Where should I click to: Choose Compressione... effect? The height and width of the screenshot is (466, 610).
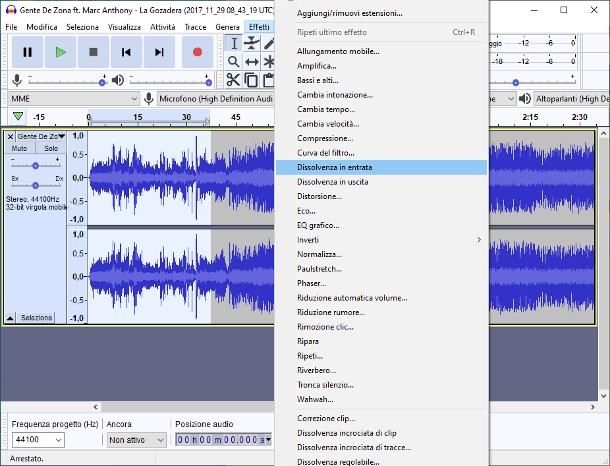coord(381,138)
